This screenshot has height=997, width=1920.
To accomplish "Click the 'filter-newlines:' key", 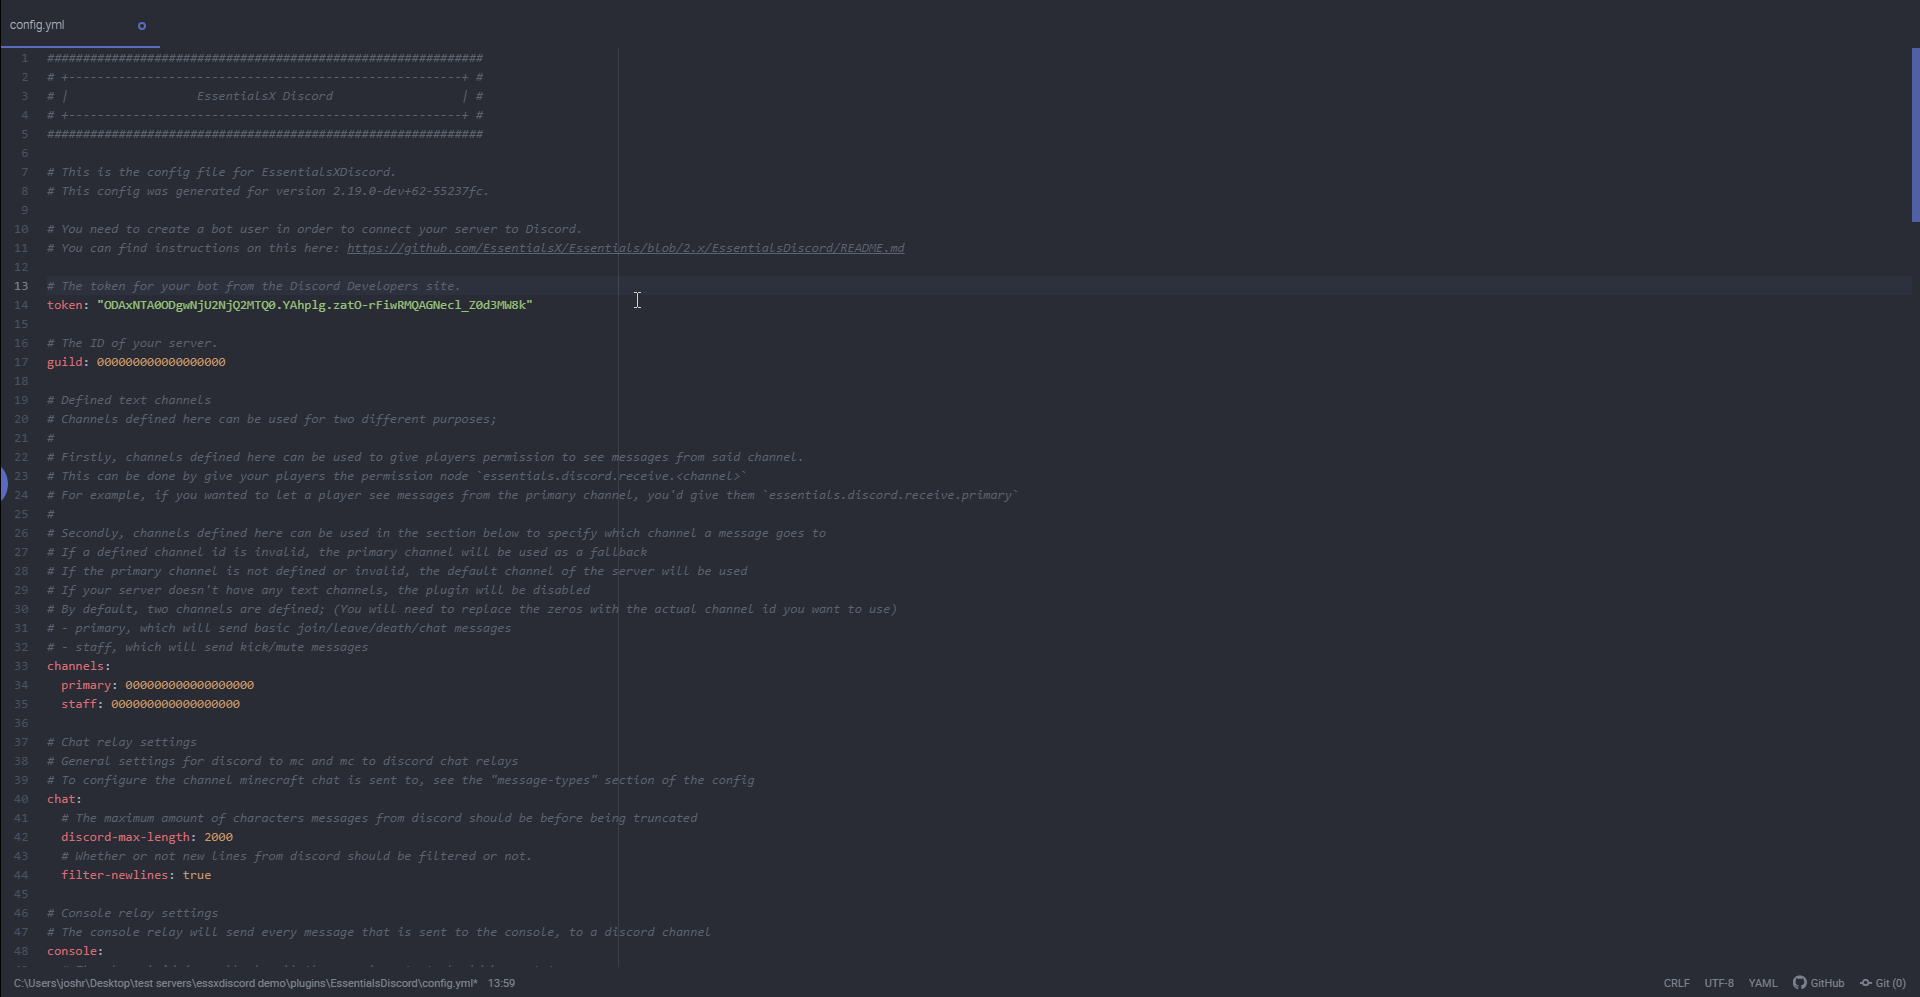I will [x=118, y=875].
